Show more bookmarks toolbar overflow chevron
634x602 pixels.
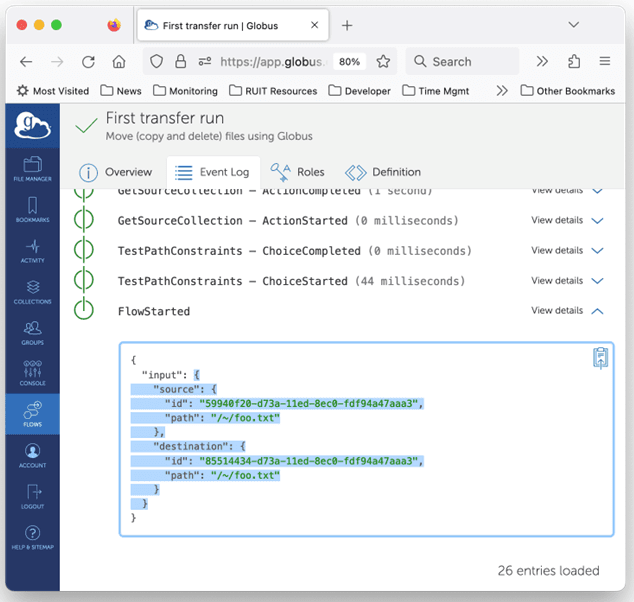coord(502,91)
